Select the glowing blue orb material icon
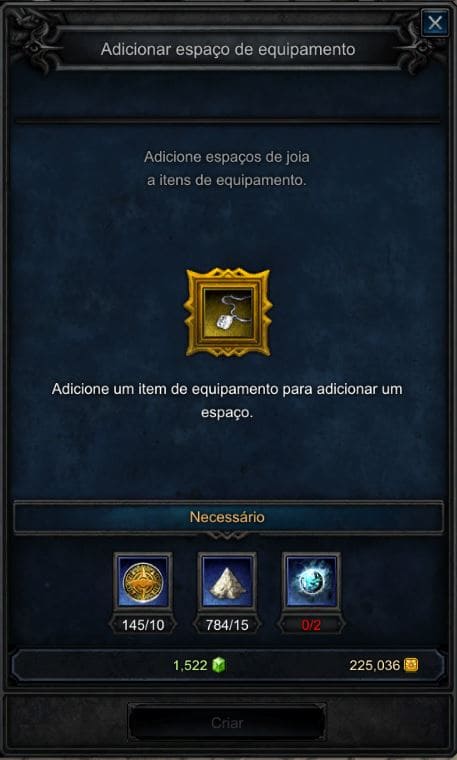 pyautogui.click(x=311, y=582)
